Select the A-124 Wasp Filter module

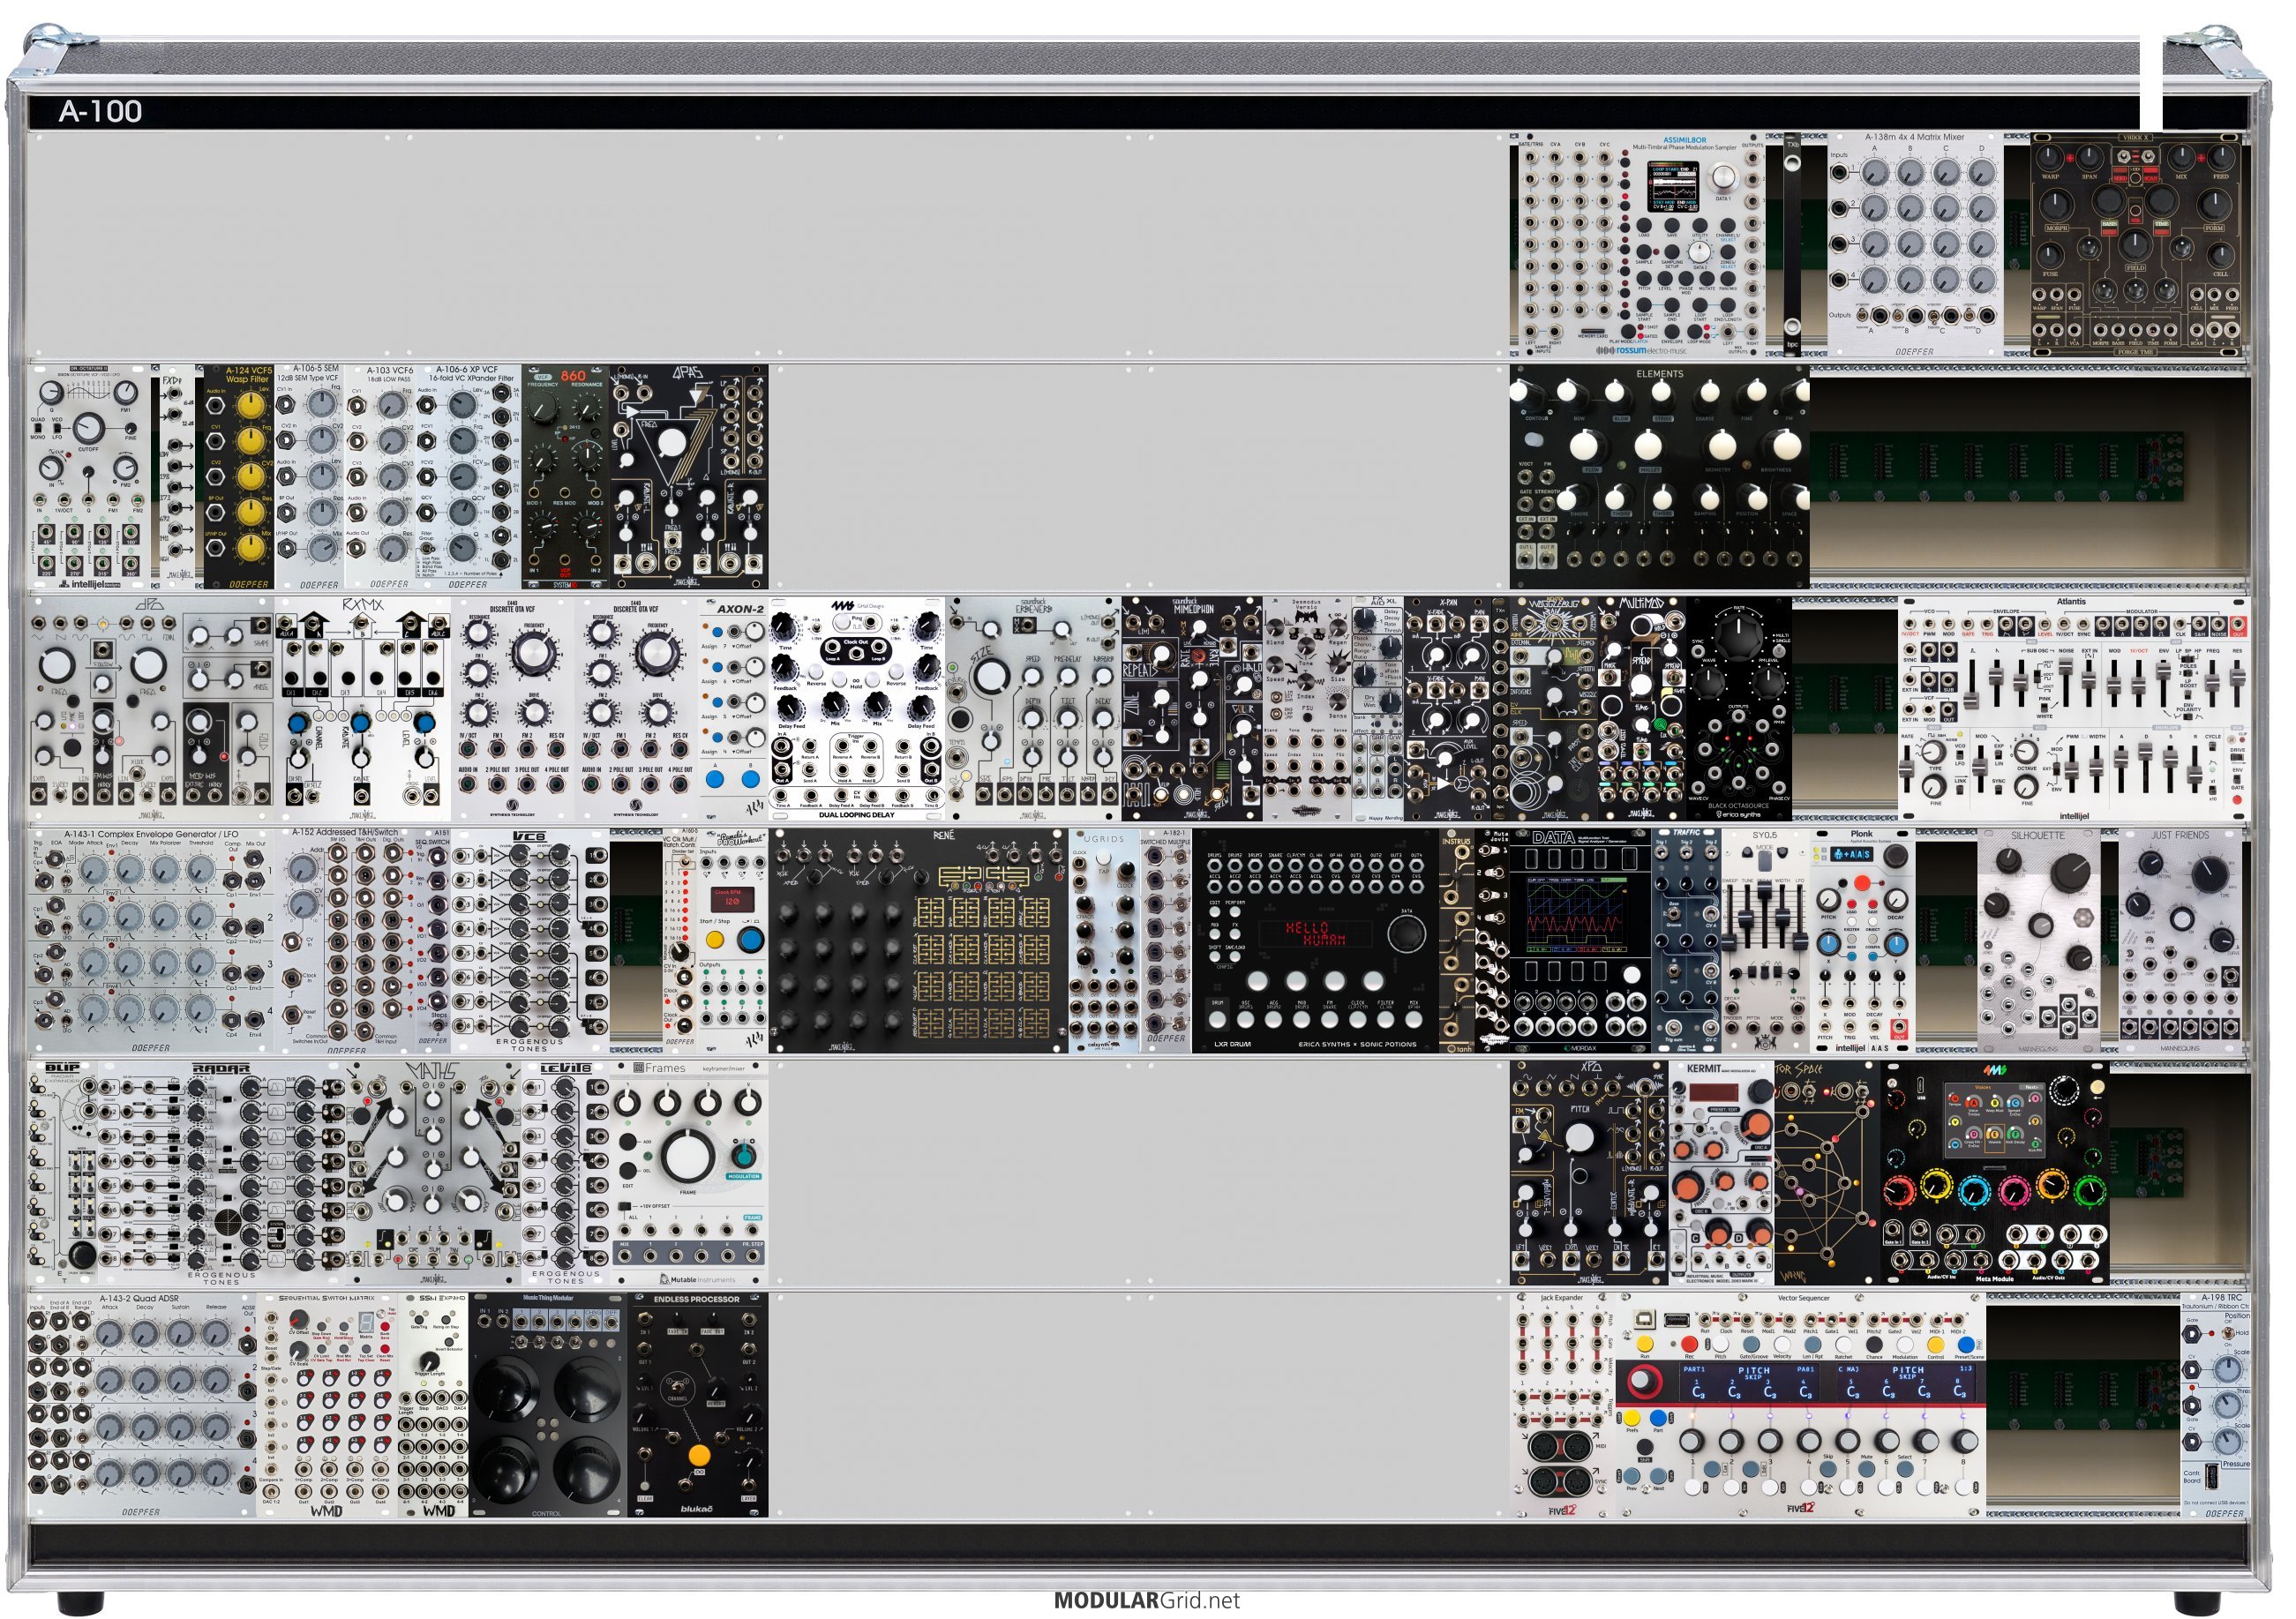[240, 479]
